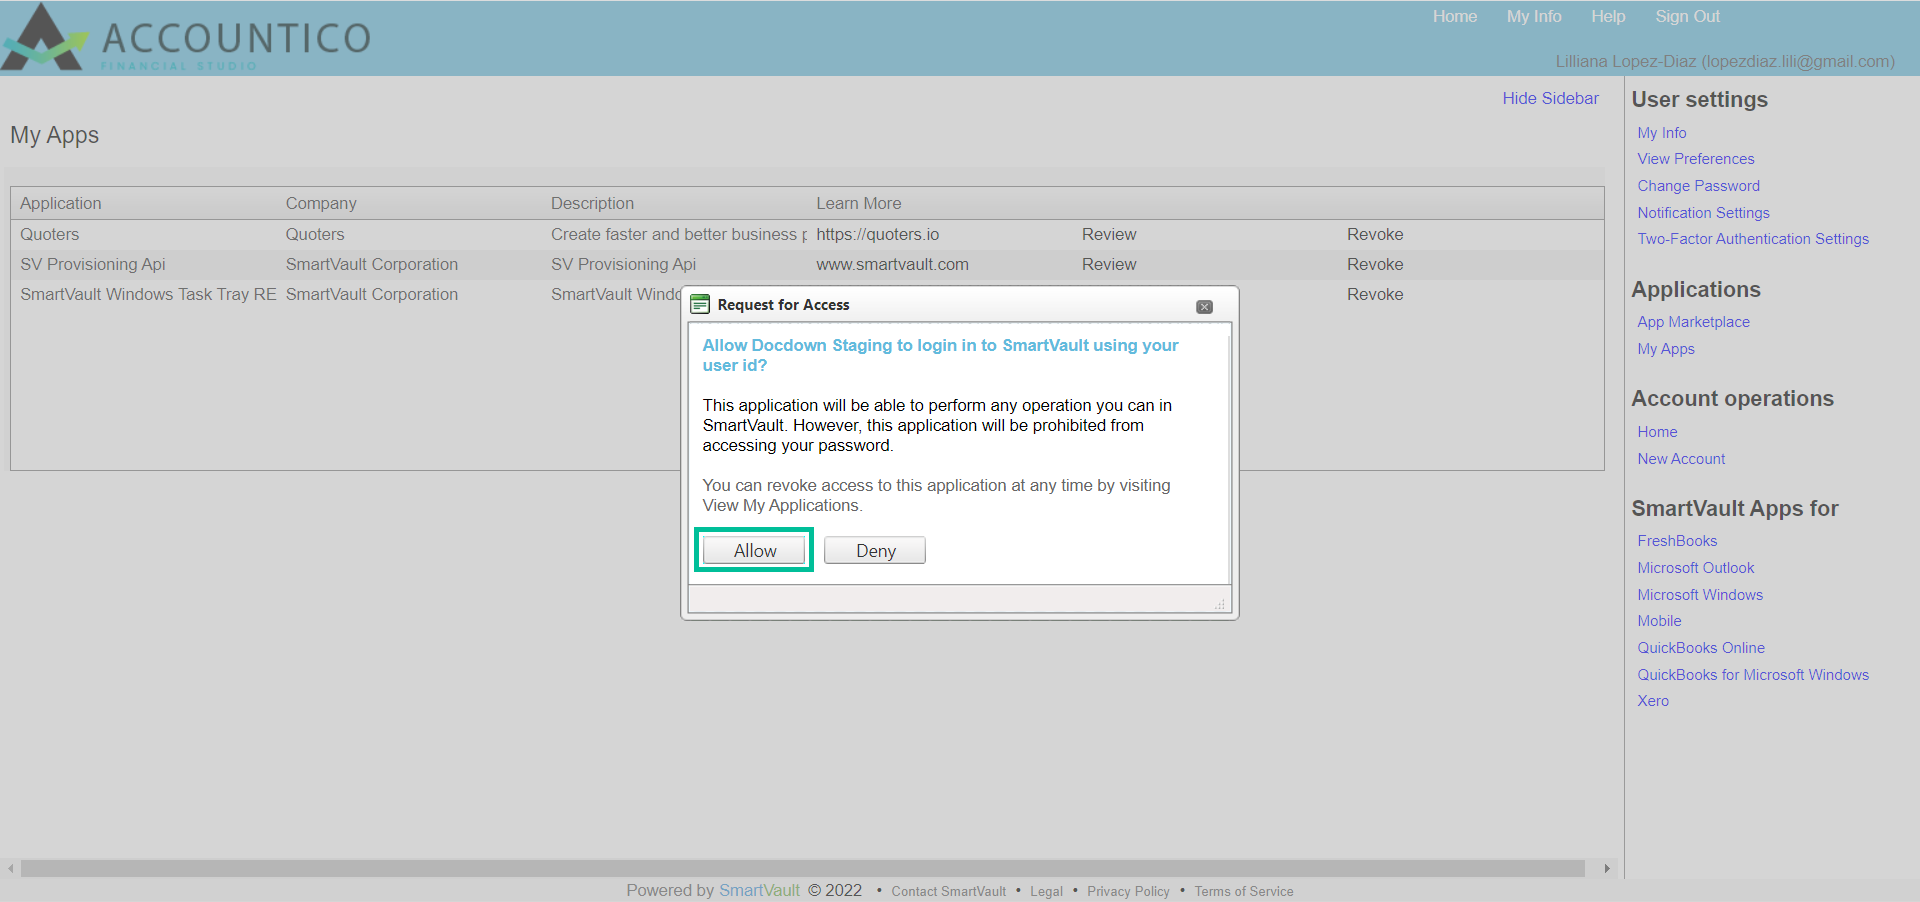Viewport: 1920px width, 902px height.
Task: Open Change Password settings
Action: (1698, 186)
